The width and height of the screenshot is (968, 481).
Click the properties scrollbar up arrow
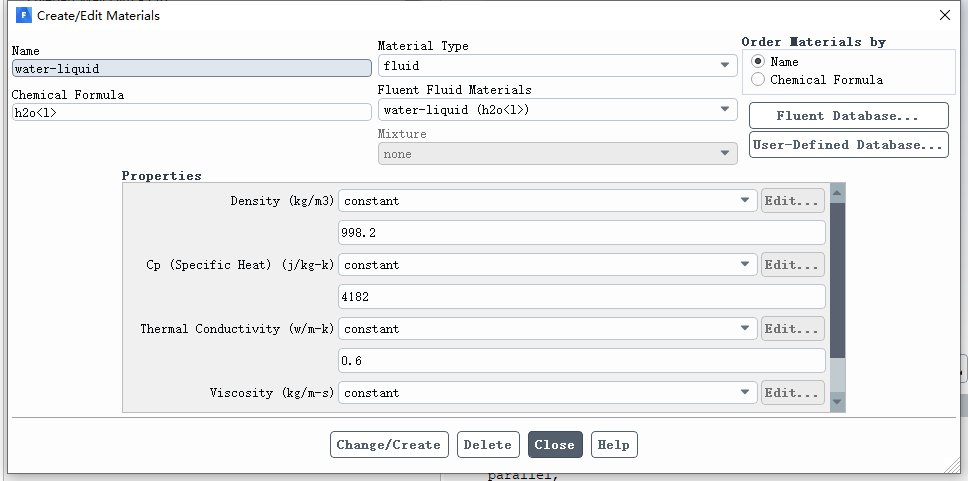837,193
